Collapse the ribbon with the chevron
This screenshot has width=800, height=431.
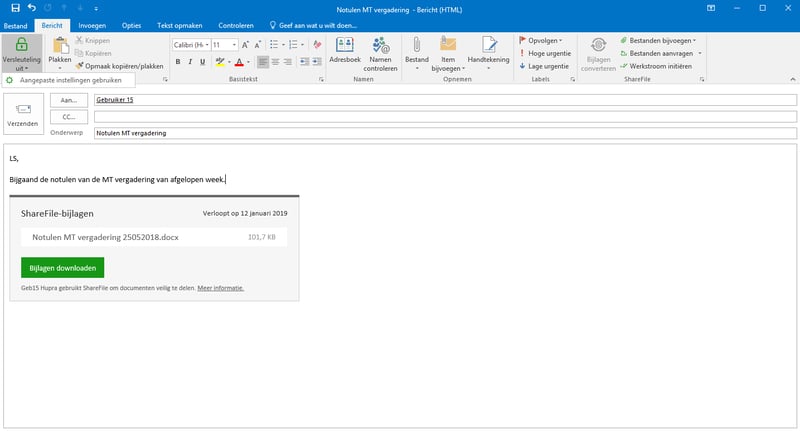792,80
